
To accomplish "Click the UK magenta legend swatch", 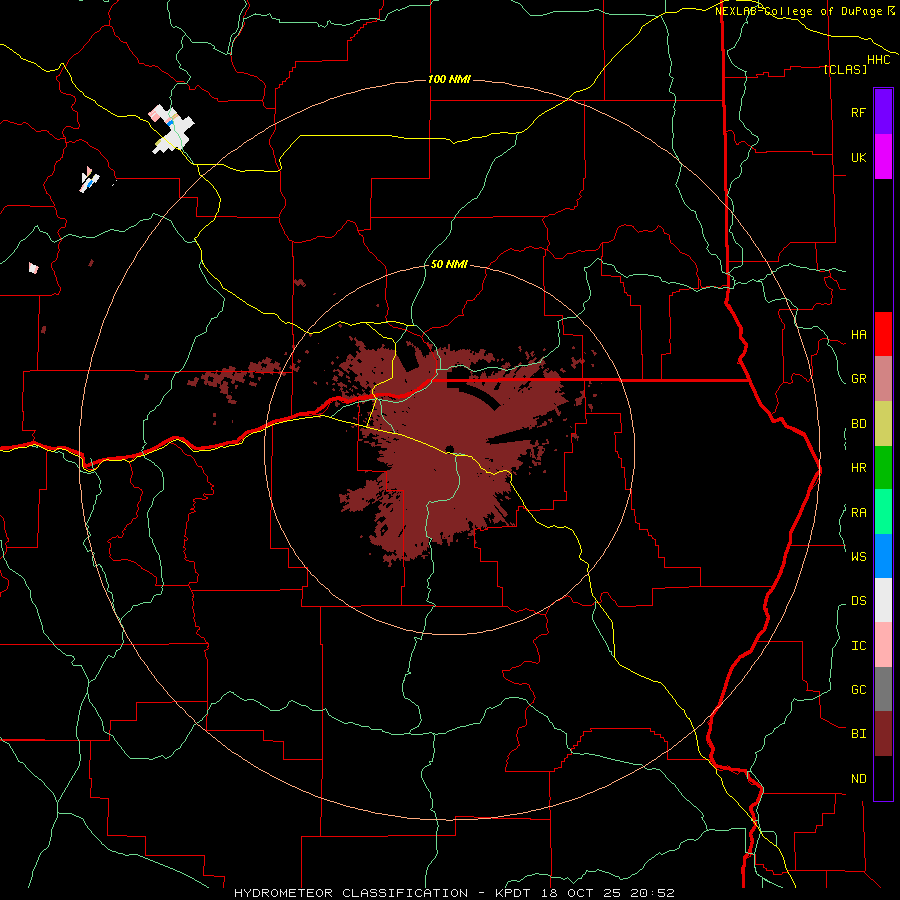I will tap(883, 157).
